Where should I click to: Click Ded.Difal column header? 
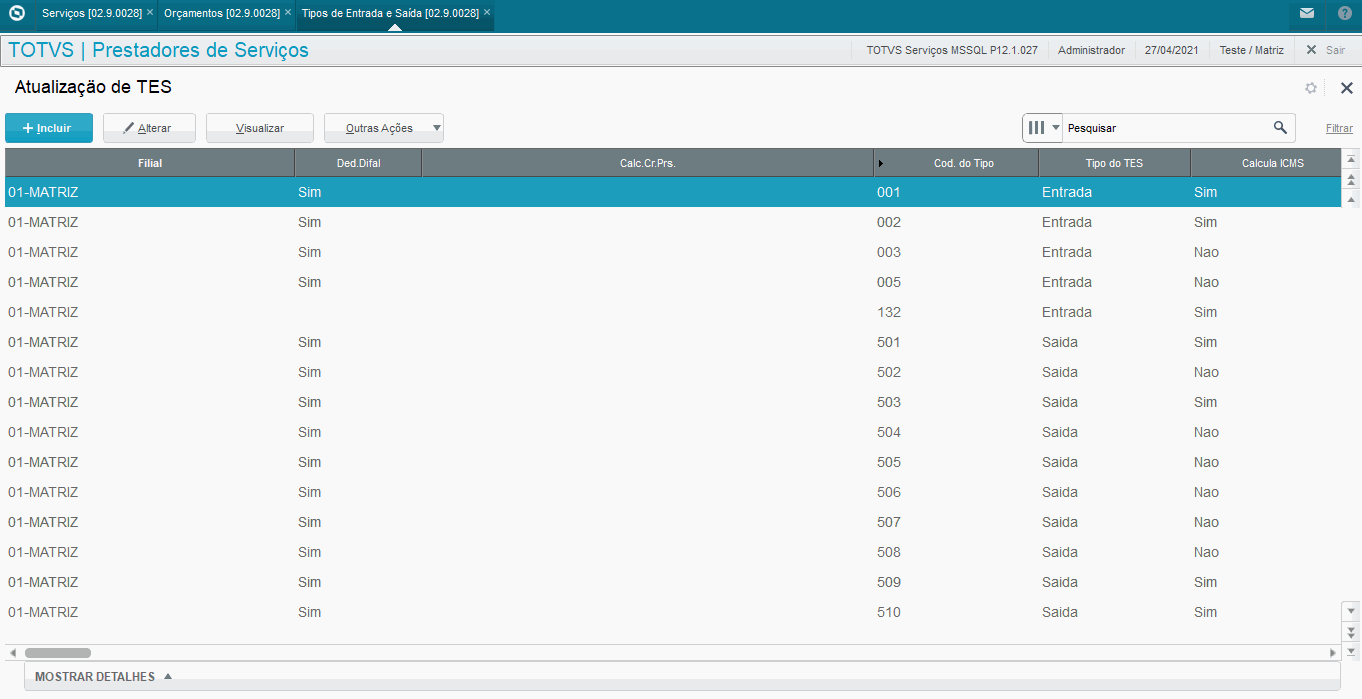(x=358, y=163)
